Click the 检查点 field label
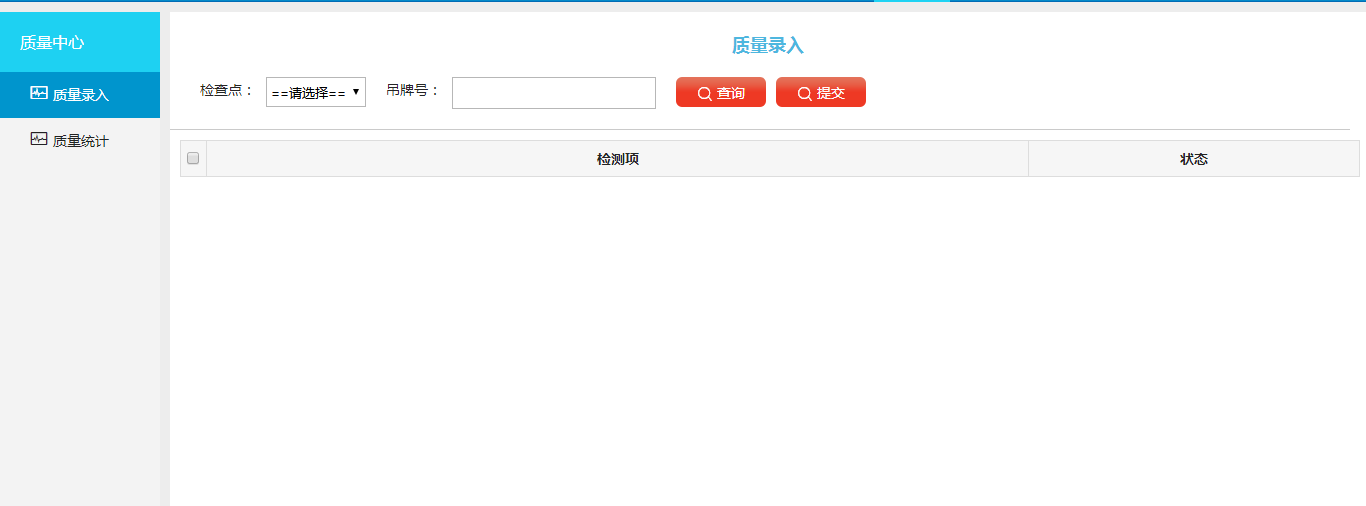Viewport: 1366px width, 506px height. [x=228, y=90]
